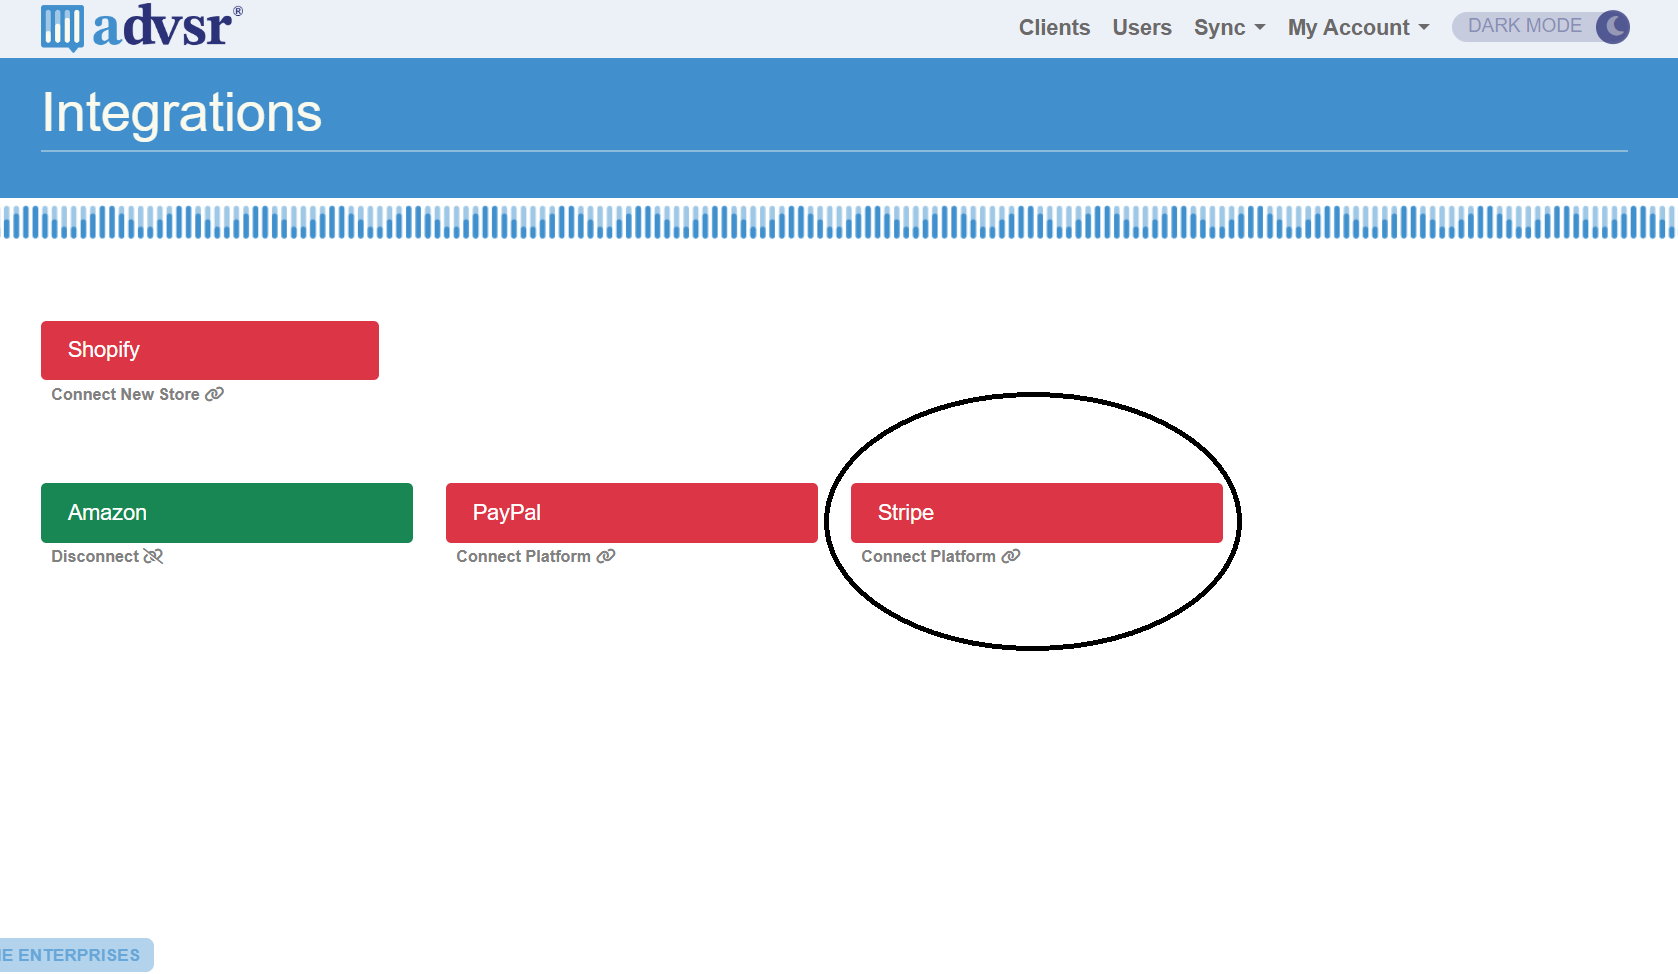Open the My Account dropdown
Image resolution: width=1678 pixels, height=974 pixels.
click(x=1358, y=28)
